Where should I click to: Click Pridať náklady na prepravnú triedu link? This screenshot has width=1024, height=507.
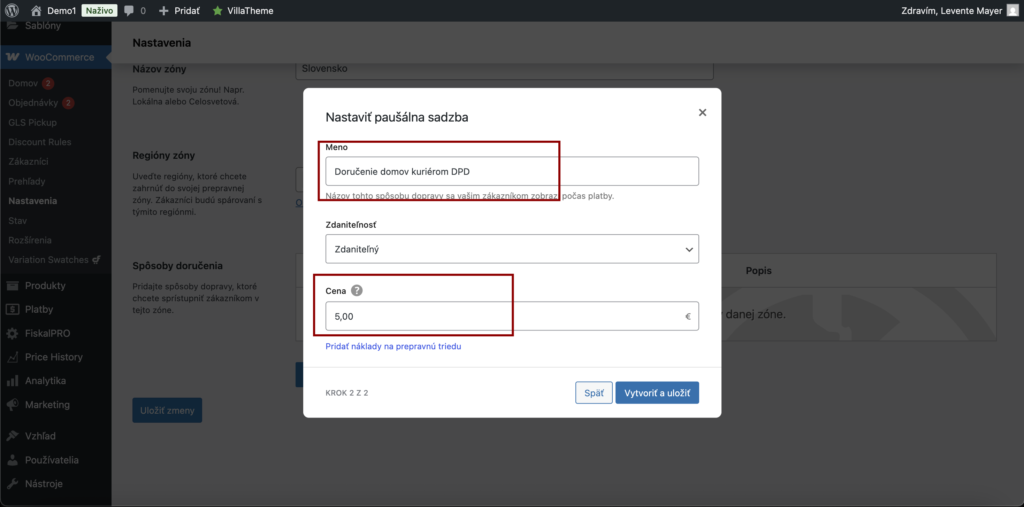coord(393,346)
